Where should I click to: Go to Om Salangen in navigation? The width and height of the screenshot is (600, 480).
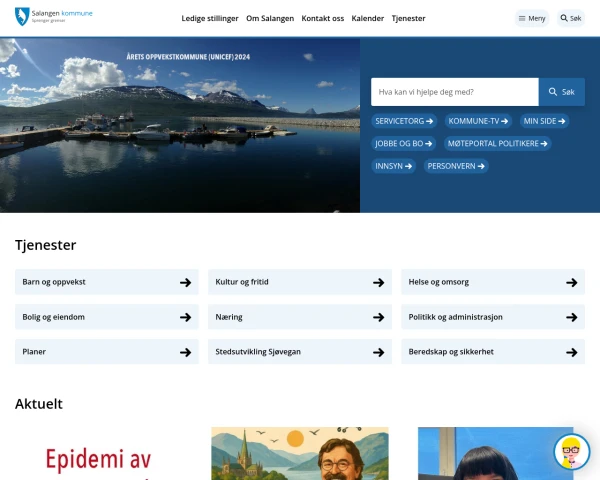pos(270,18)
